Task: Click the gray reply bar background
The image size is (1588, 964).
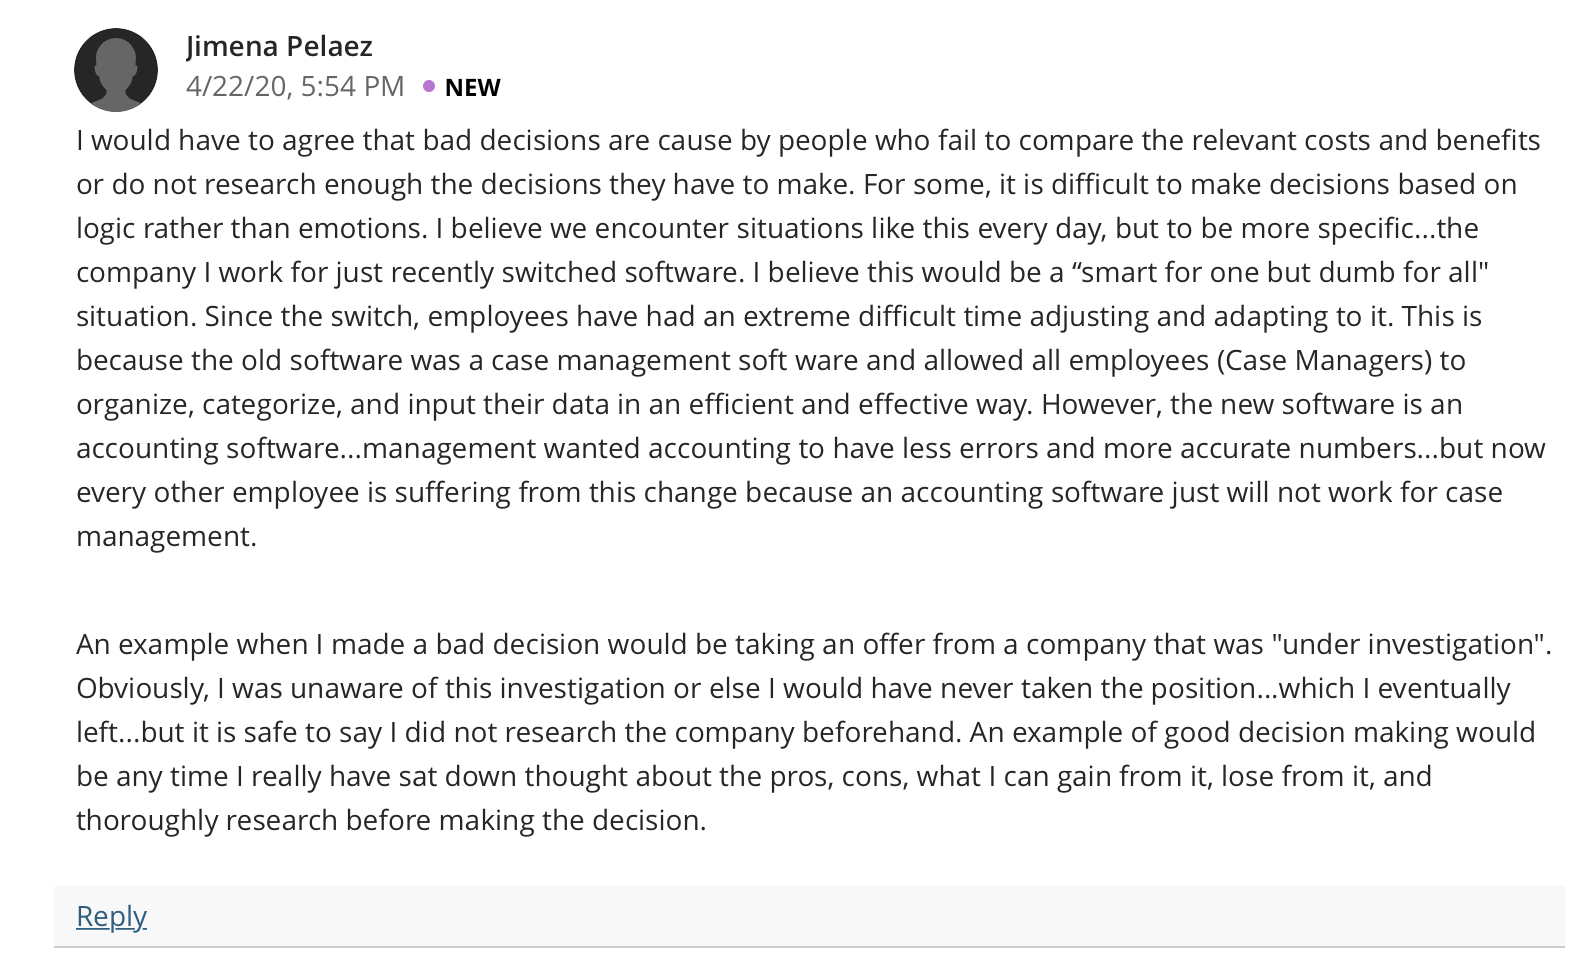Action: pos(809,916)
